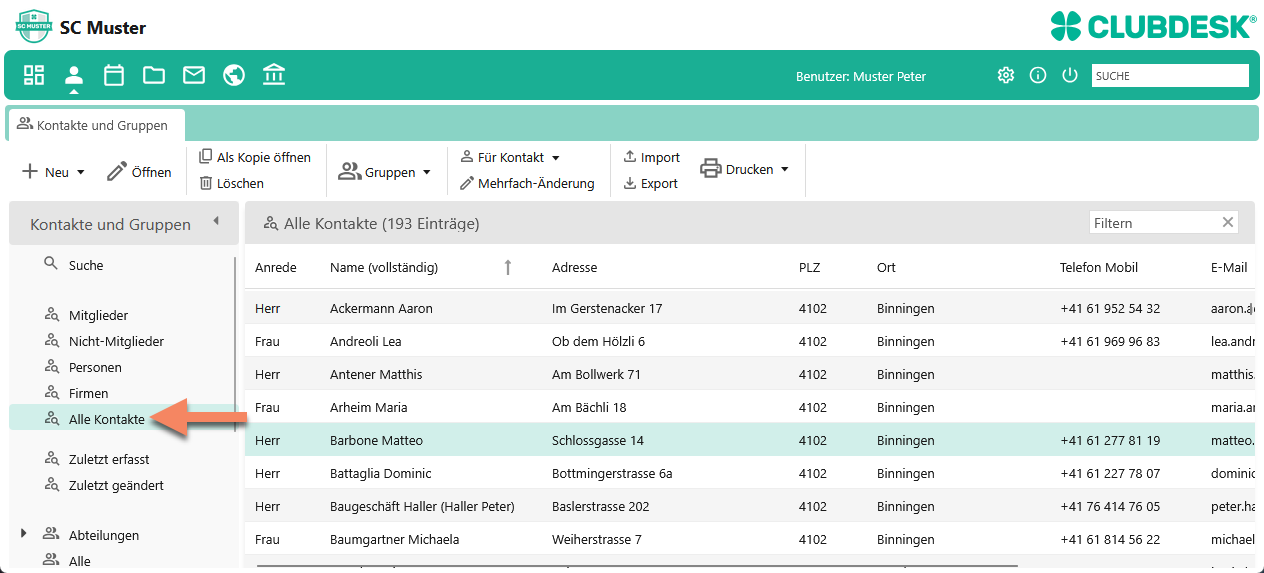Screen dimensions: 1264x573
Task: Click the info circle icon
Action: pyautogui.click(x=1038, y=75)
